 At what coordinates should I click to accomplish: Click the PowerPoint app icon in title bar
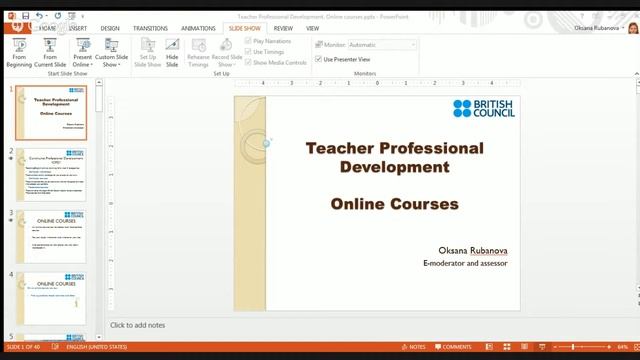[11, 16]
